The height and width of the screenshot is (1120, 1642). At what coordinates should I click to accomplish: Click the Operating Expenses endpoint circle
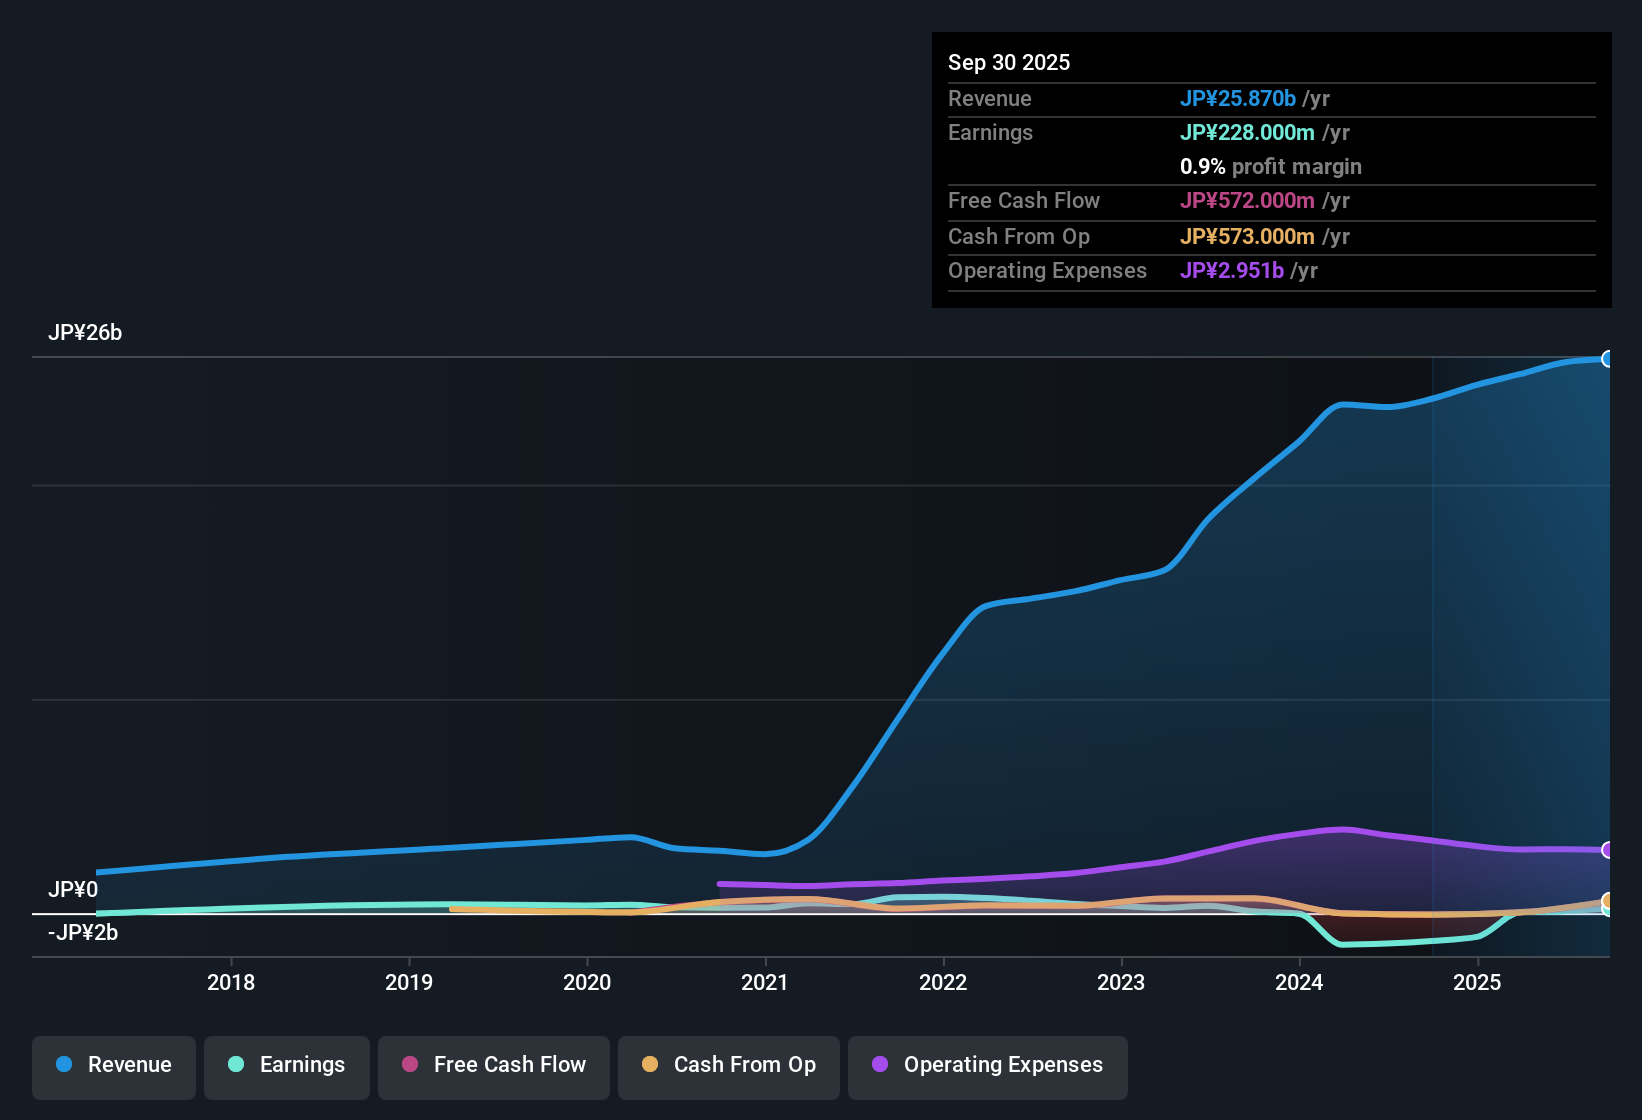tap(1609, 850)
